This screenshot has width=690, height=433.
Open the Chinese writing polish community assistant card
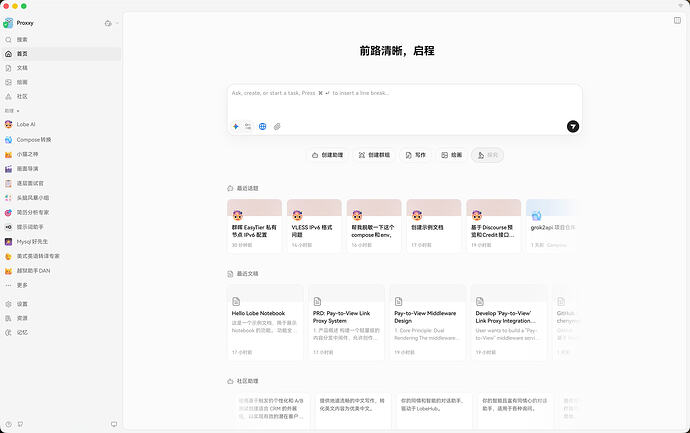coord(353,410)
